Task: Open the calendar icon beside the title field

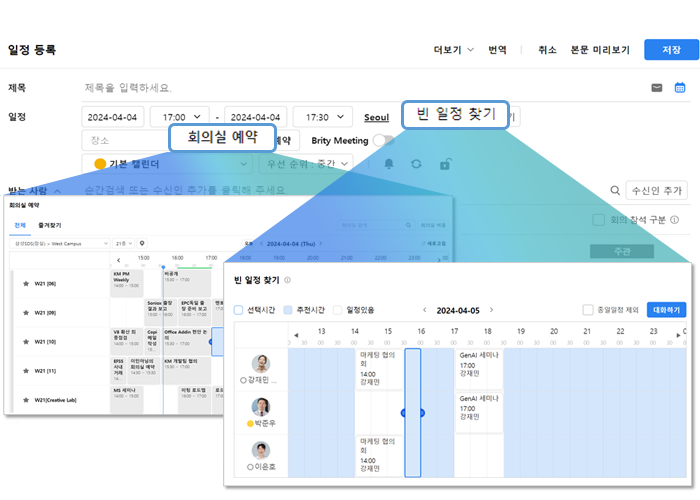Action: pyautogui.click(x=679, y=88)
